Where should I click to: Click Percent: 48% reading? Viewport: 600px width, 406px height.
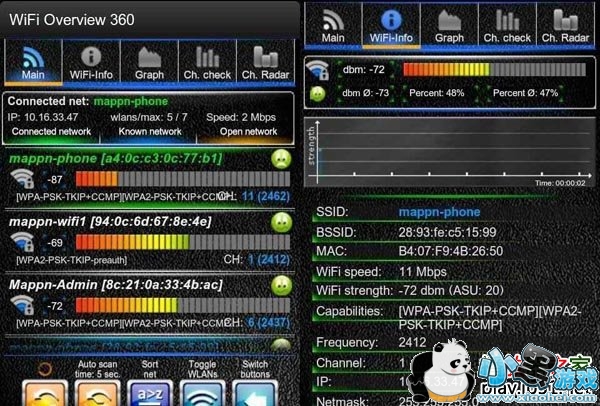point(437,93)
